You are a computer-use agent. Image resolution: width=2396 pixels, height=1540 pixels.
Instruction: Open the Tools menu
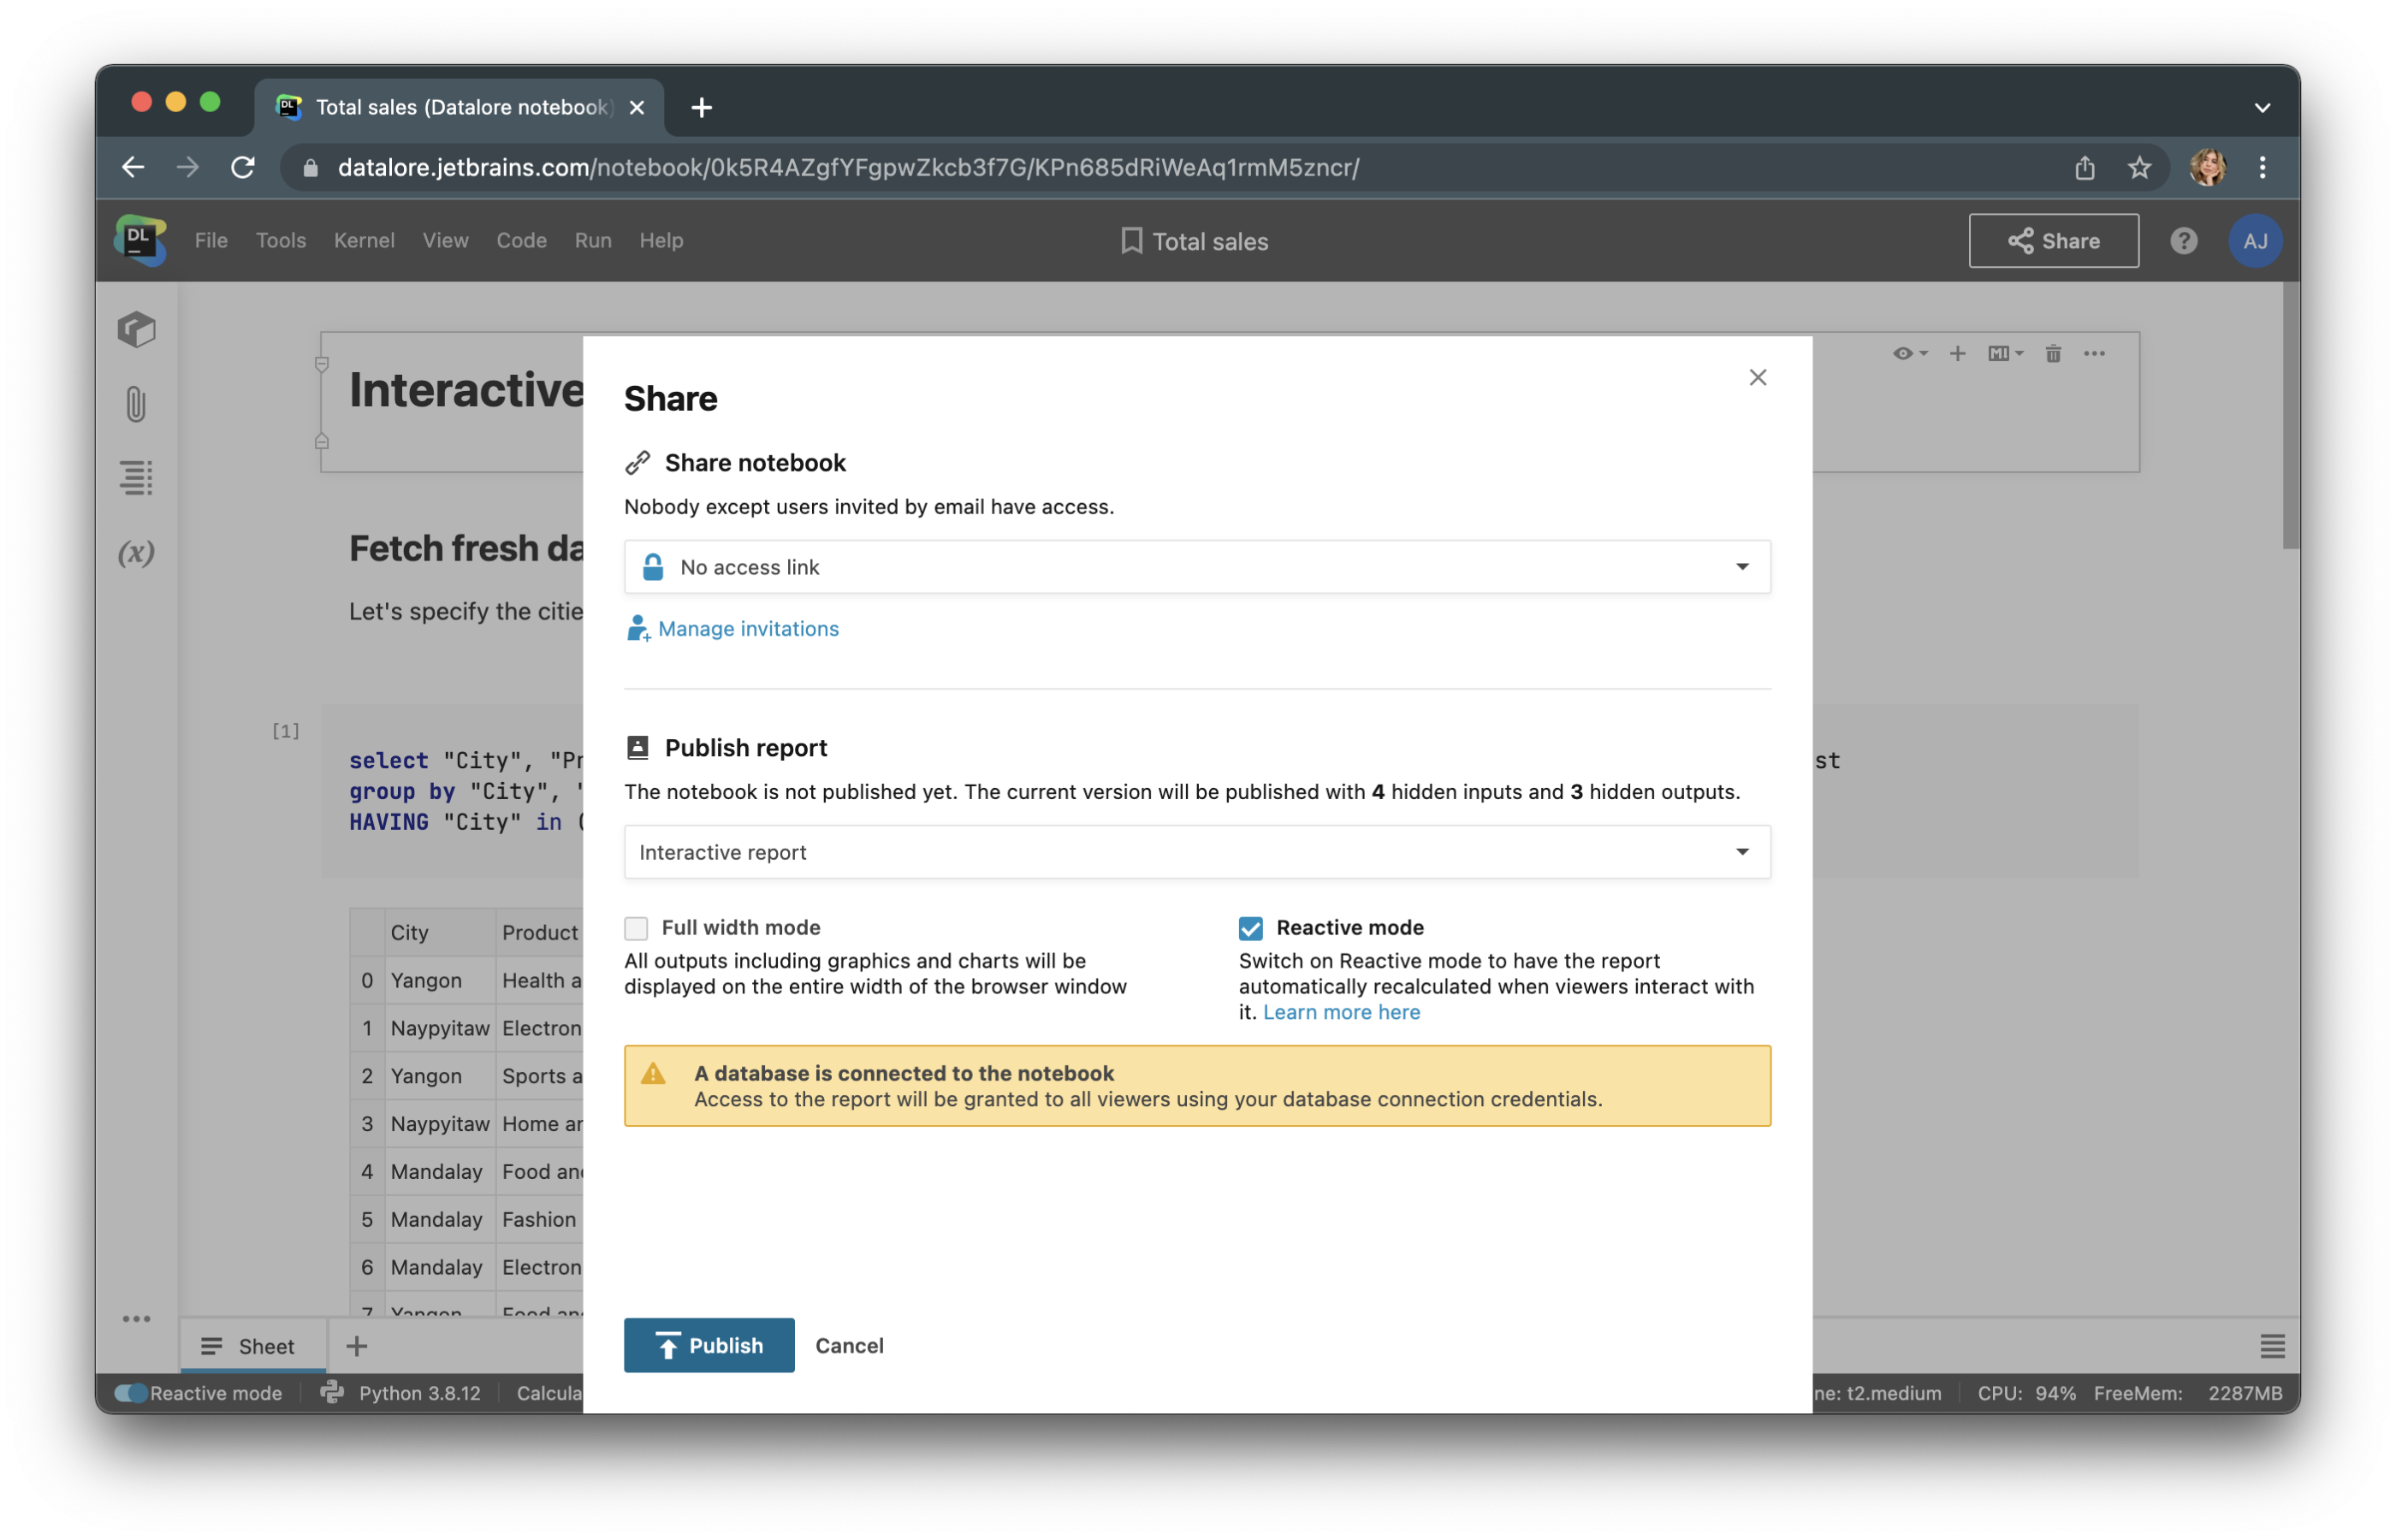pyautogui.click(x=281, y=241)
